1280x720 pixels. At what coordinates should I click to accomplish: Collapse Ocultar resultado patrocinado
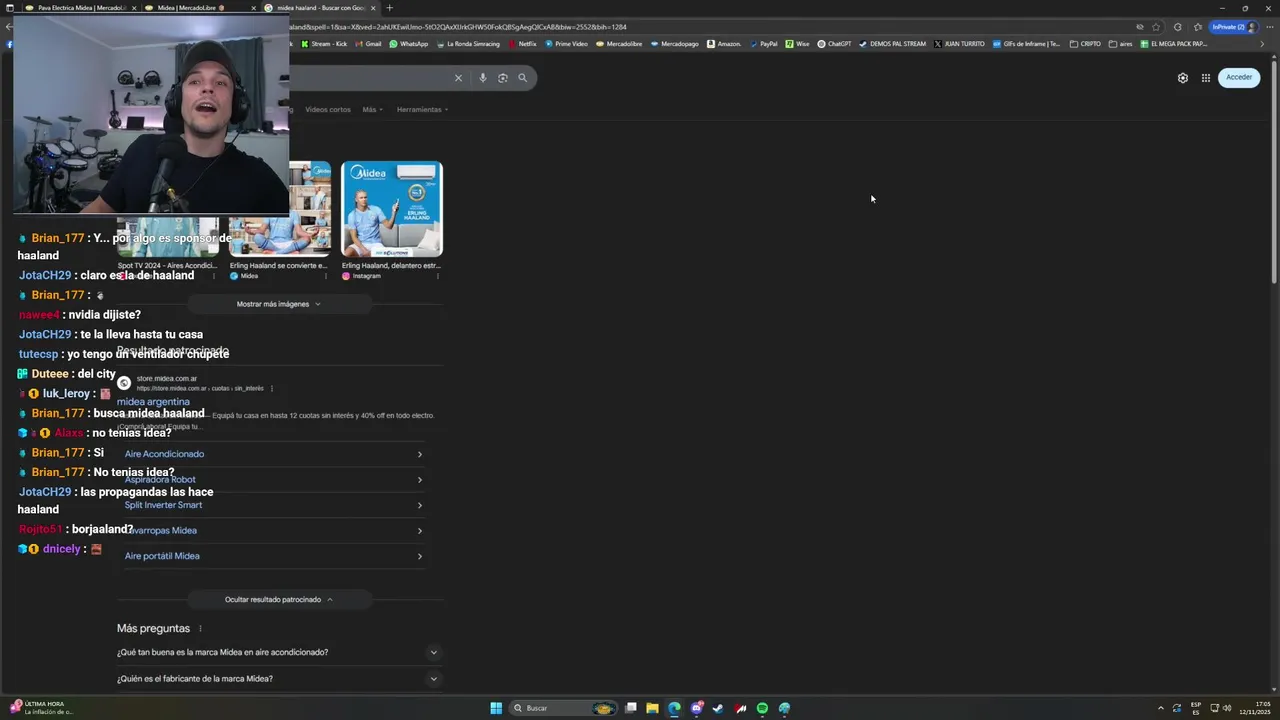278,599
